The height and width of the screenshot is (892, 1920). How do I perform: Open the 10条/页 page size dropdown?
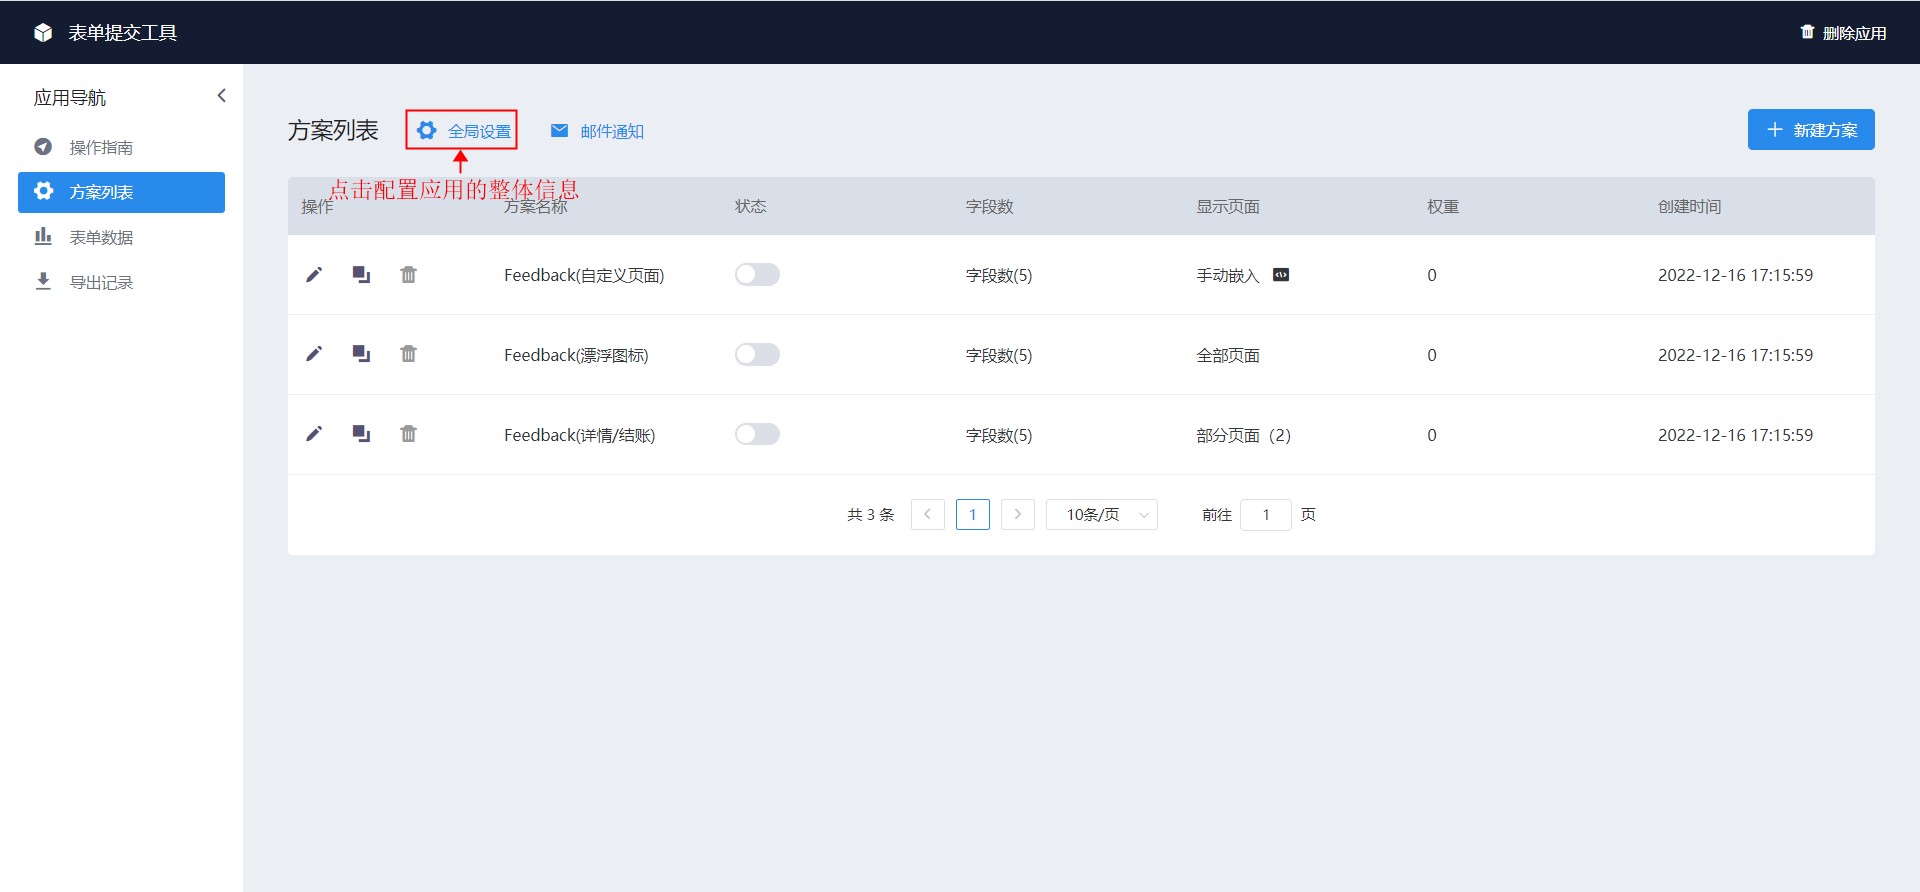[1102, 514]
